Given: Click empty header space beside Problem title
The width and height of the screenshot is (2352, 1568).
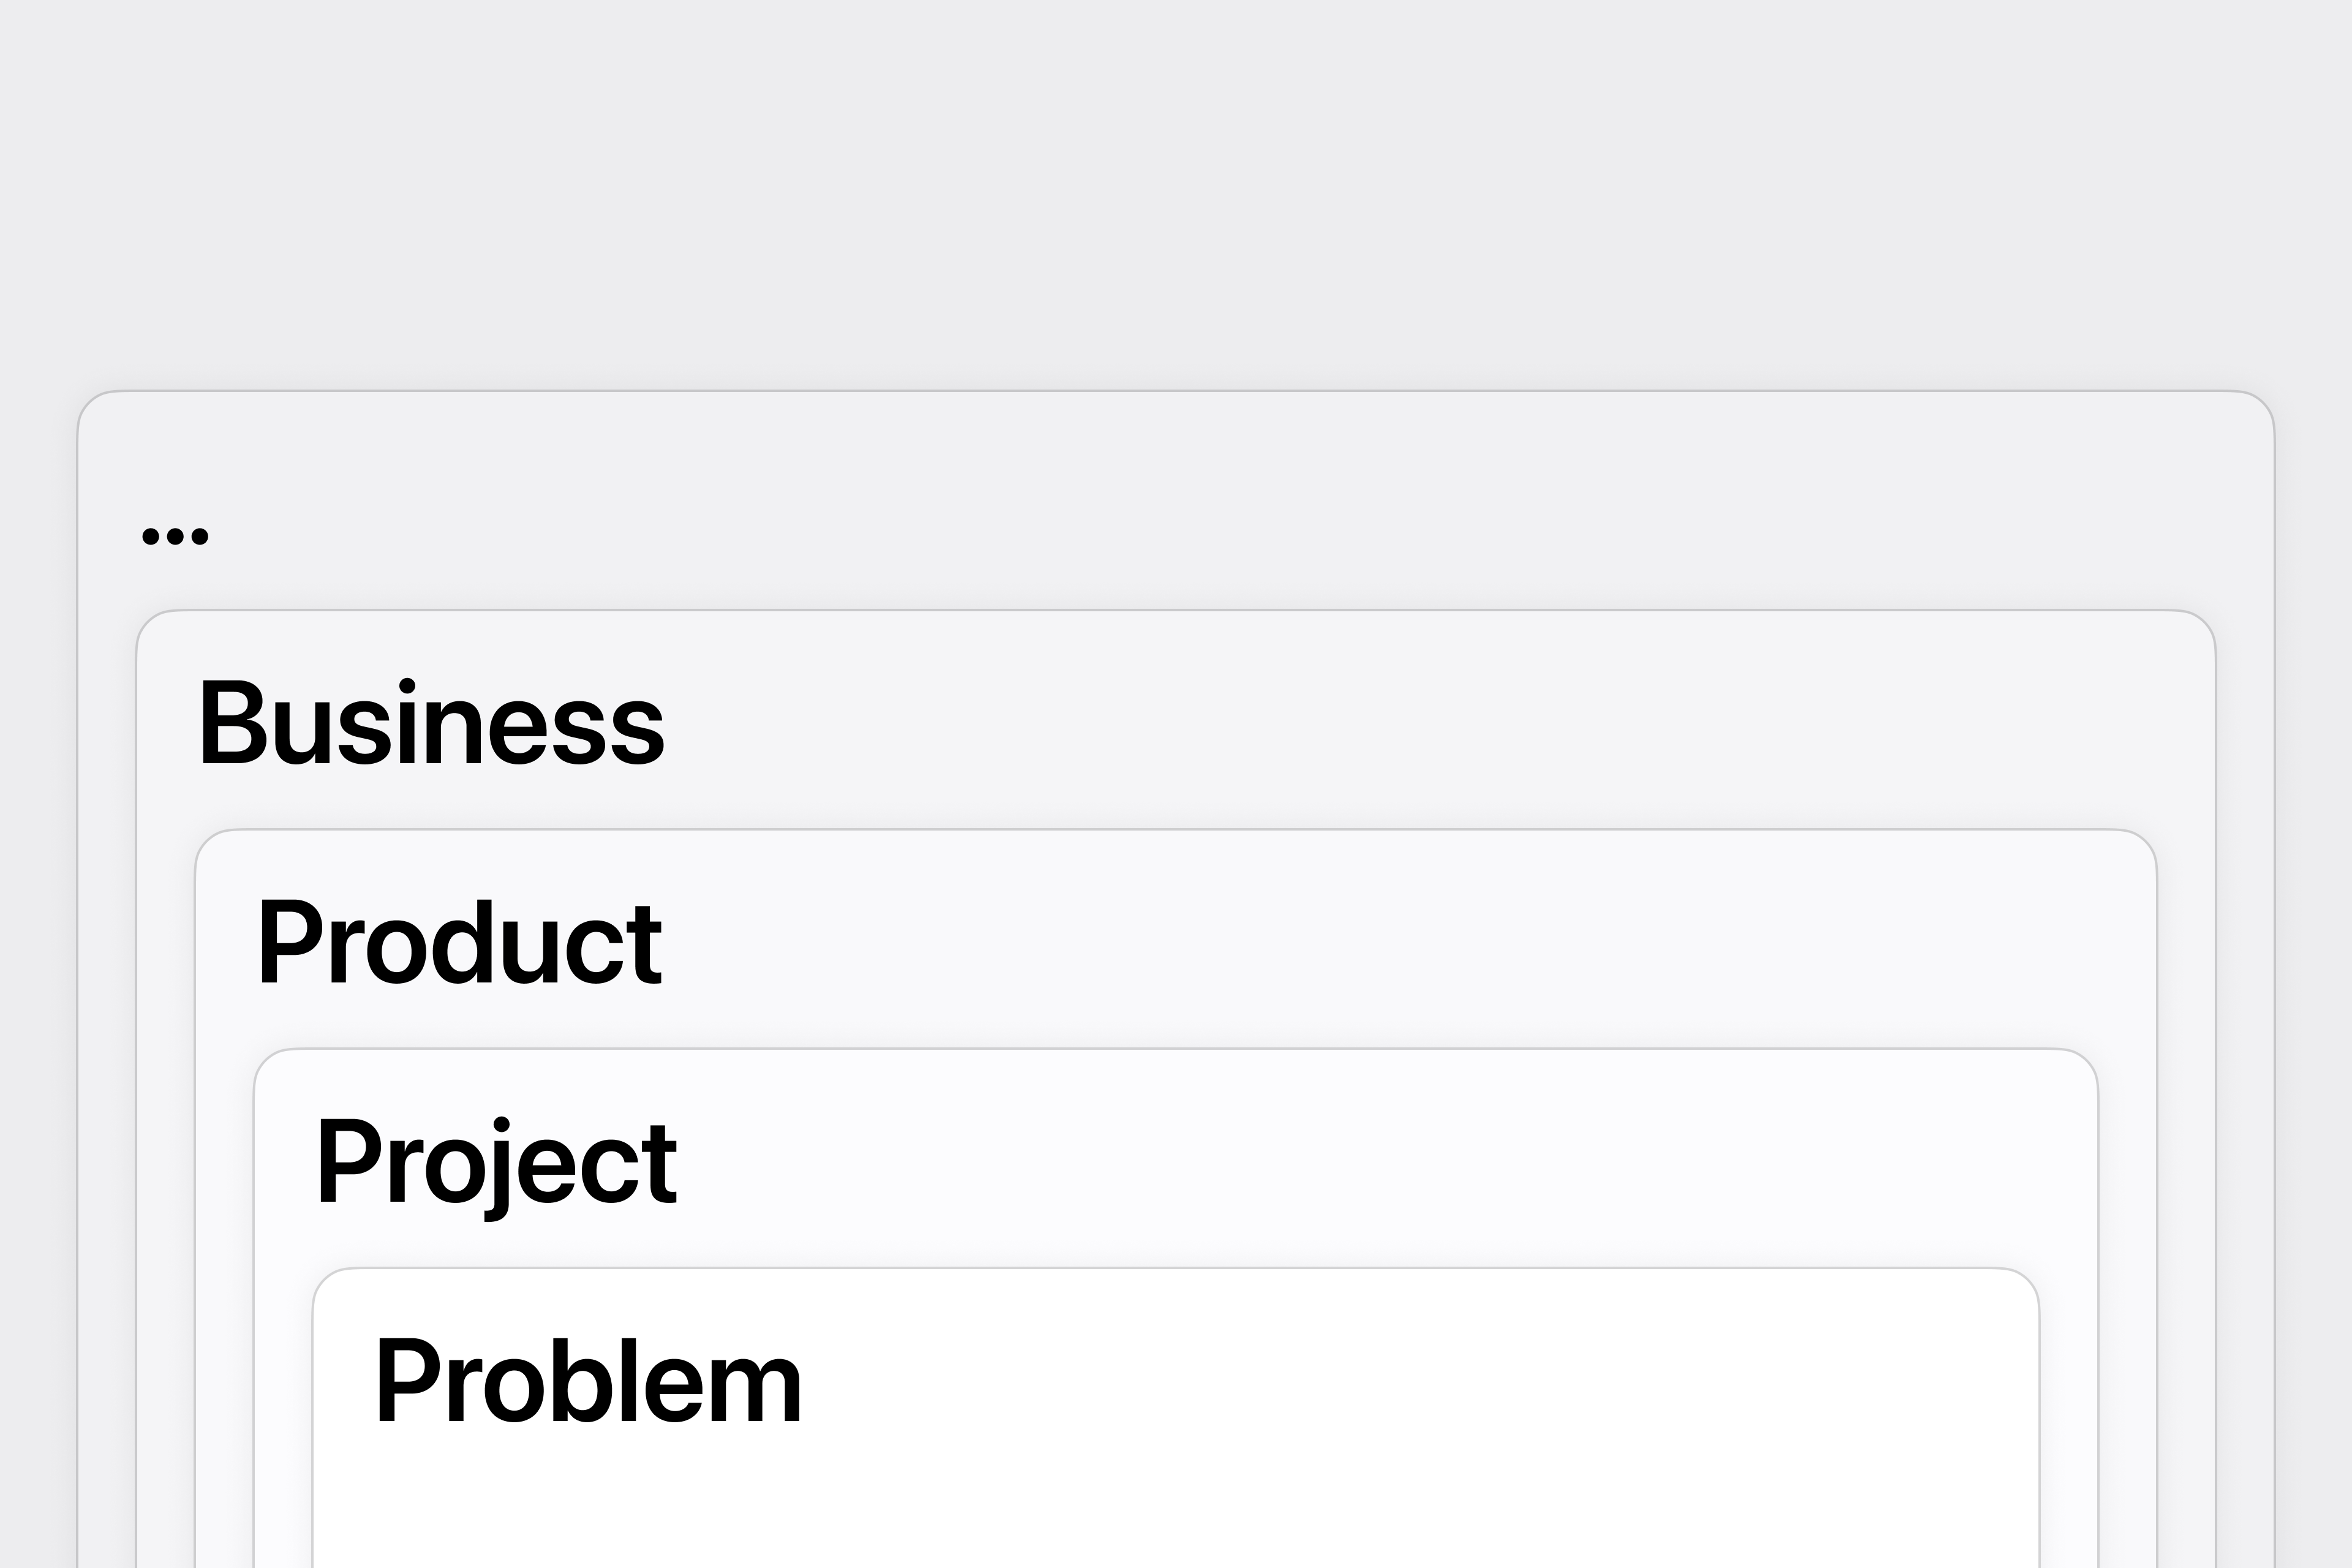Looking at the screenshot, I should (1400, 1380).
